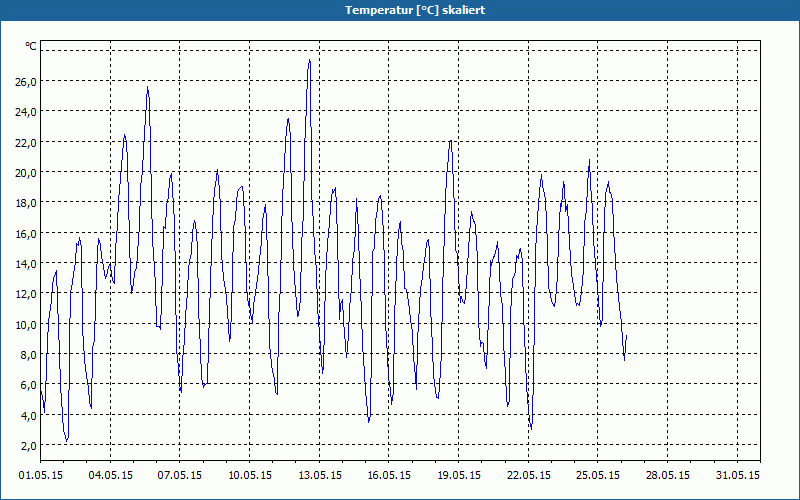Click the °C unit label on axis

pos(31,46)
